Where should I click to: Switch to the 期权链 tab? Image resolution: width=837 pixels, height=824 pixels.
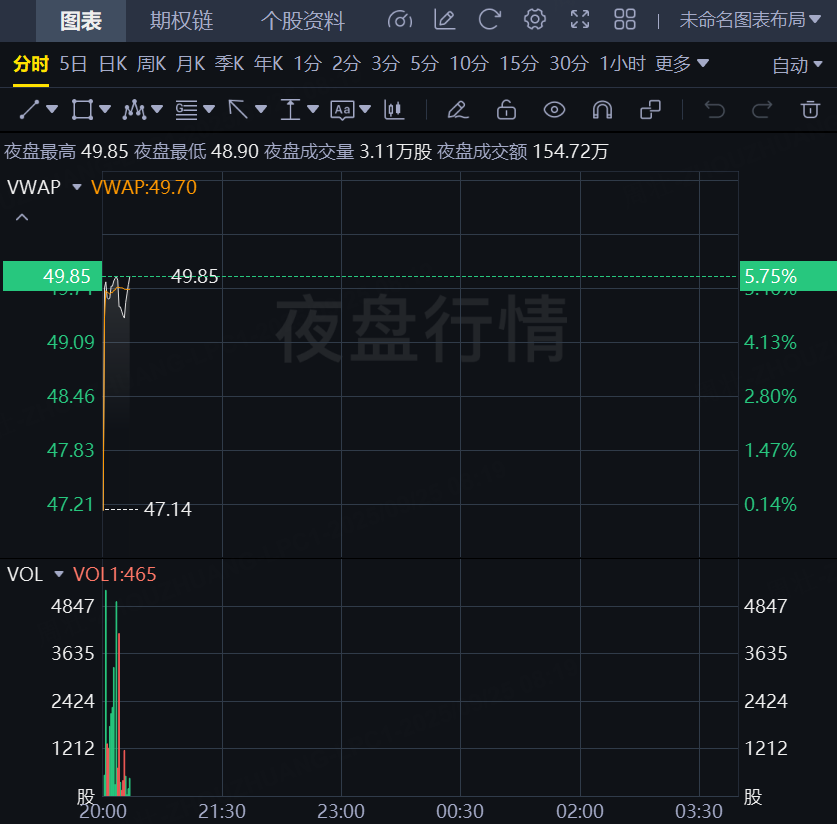pyautogui.click(x=181, y=21)
